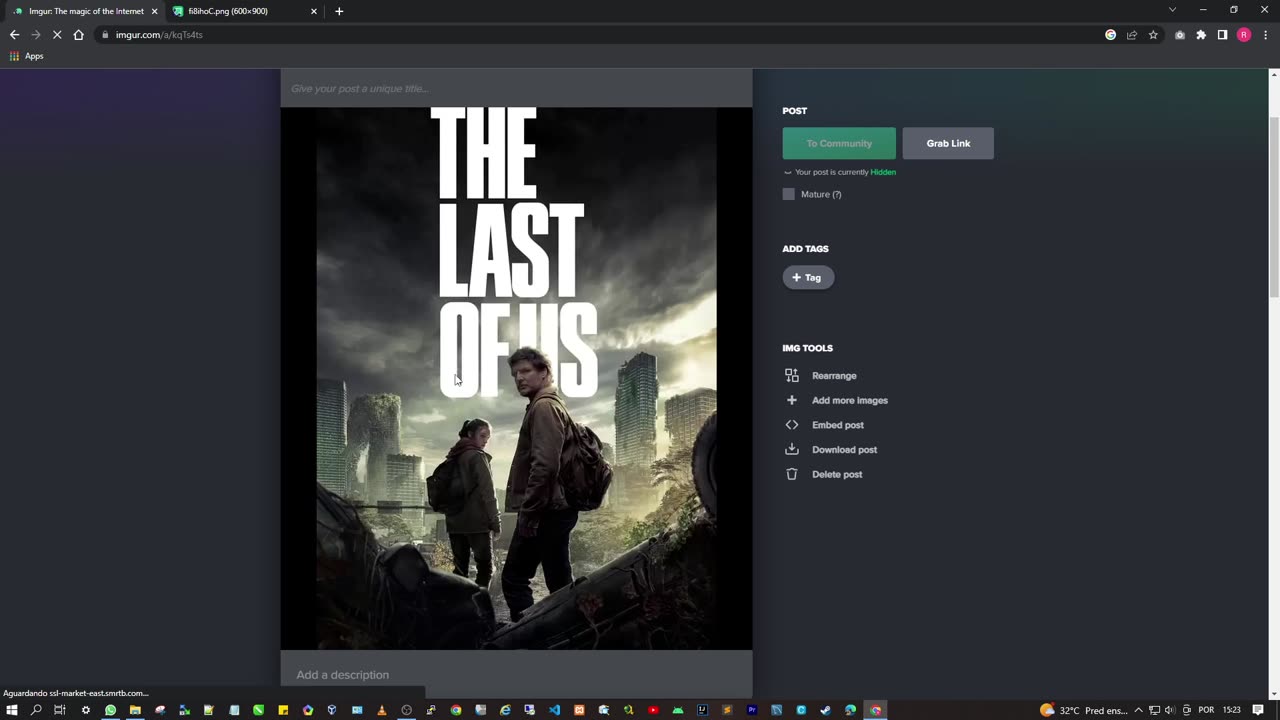Close the fi8ihoC.png tab
This screenshot has height=720, width=1280.
click(x=314, y=11)
